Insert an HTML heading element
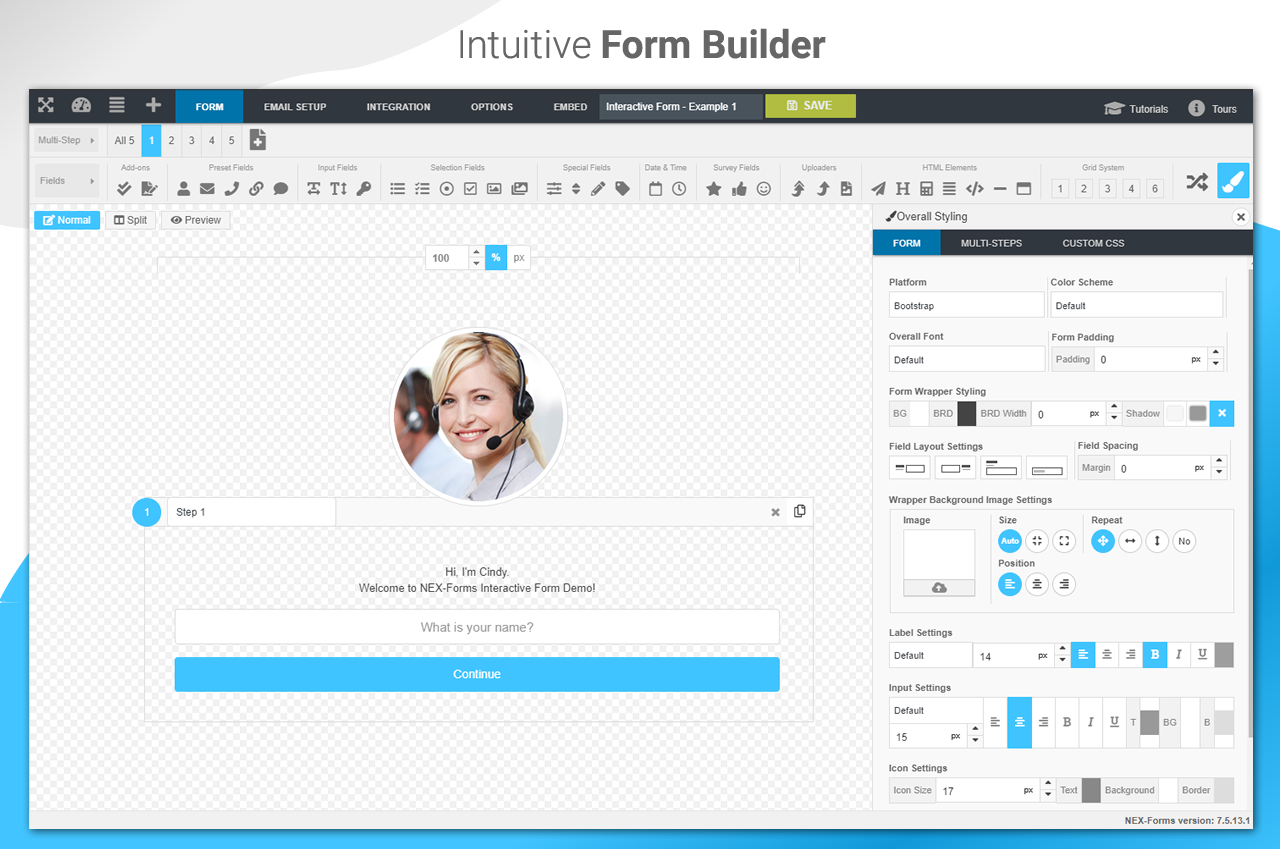The image size is (1280, 849). (x=902, y=188)
